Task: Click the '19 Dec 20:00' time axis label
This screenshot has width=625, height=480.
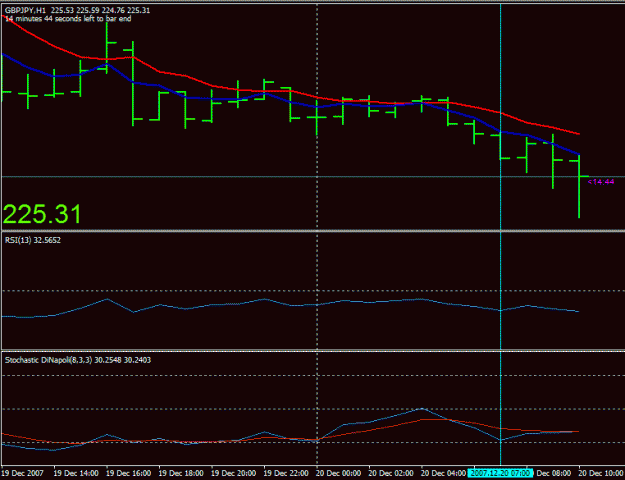Action: (235, 473)
